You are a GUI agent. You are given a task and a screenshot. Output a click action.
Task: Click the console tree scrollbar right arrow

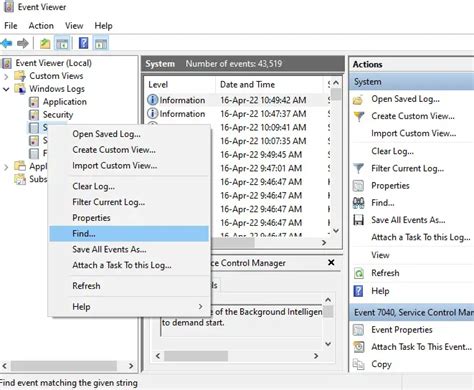(x=131, y=366)
